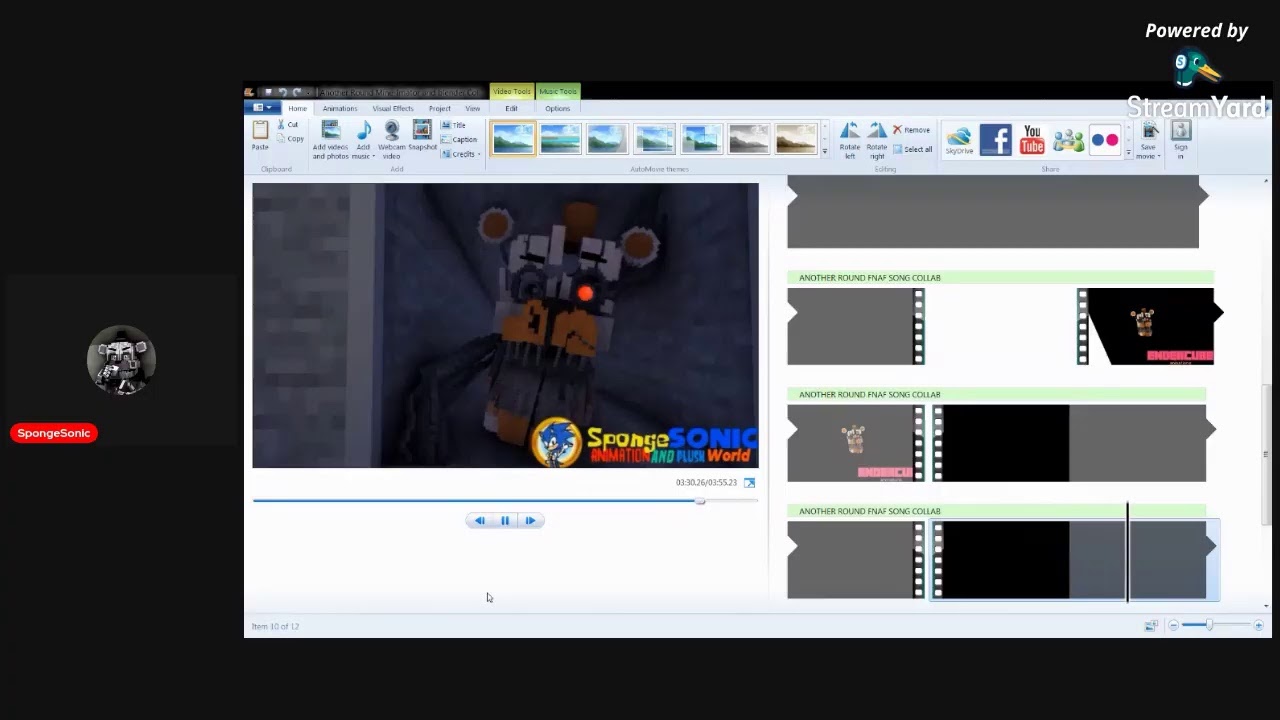The image size is (1280, 720).
Task: Click the timeline playhead marker line
Action: pos(1128,553)
